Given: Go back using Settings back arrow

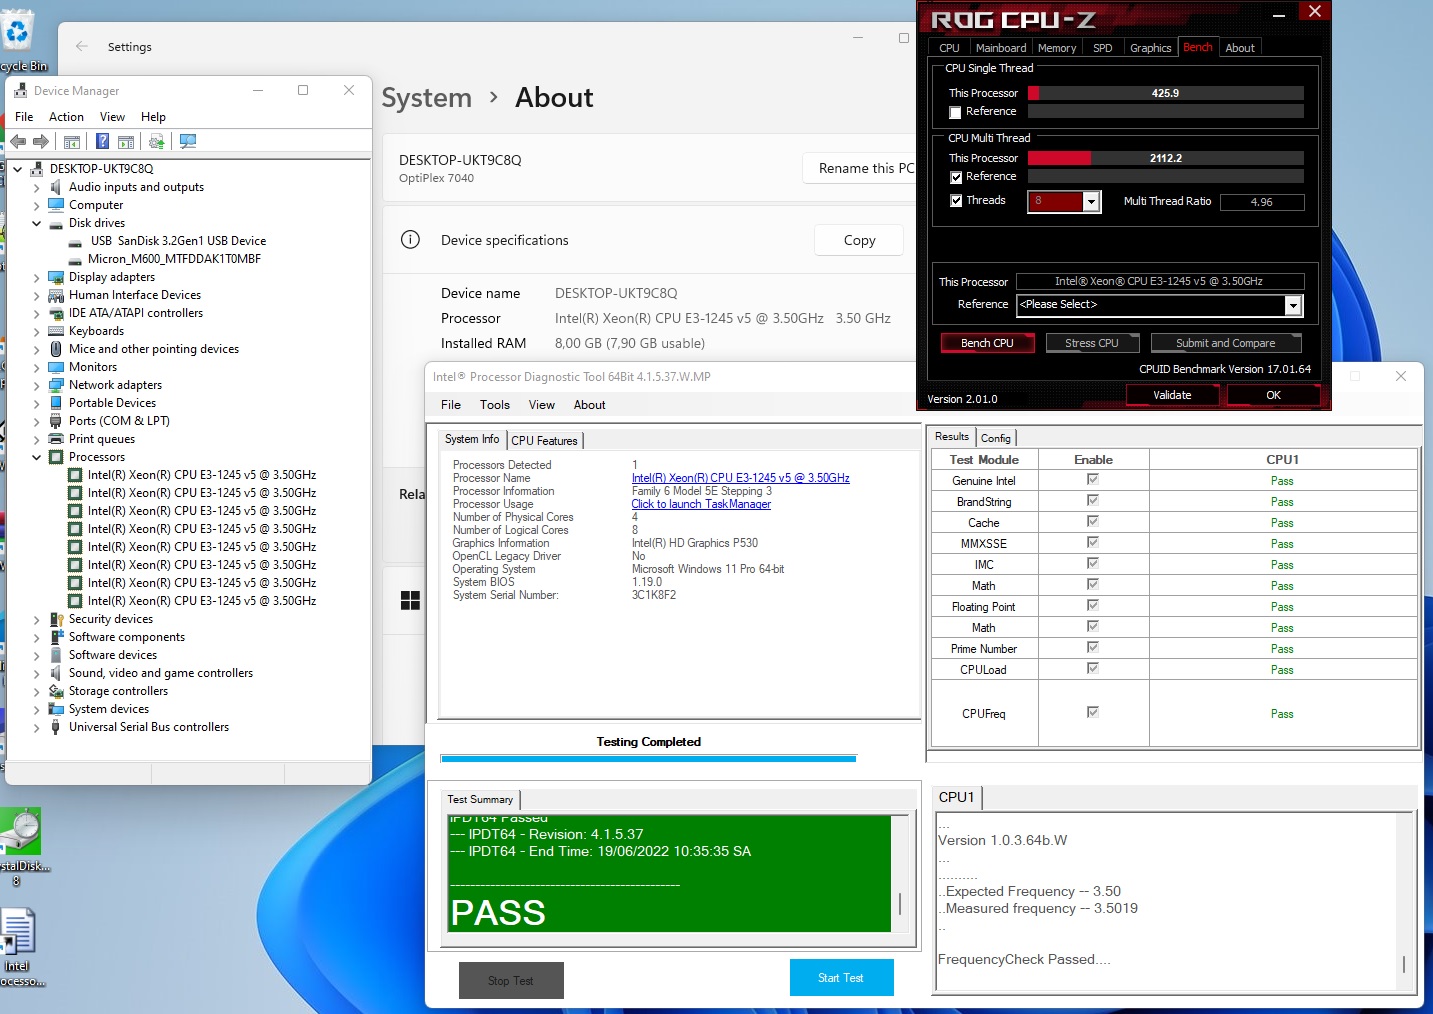Looking at the screenshot, I should point(83,47).
